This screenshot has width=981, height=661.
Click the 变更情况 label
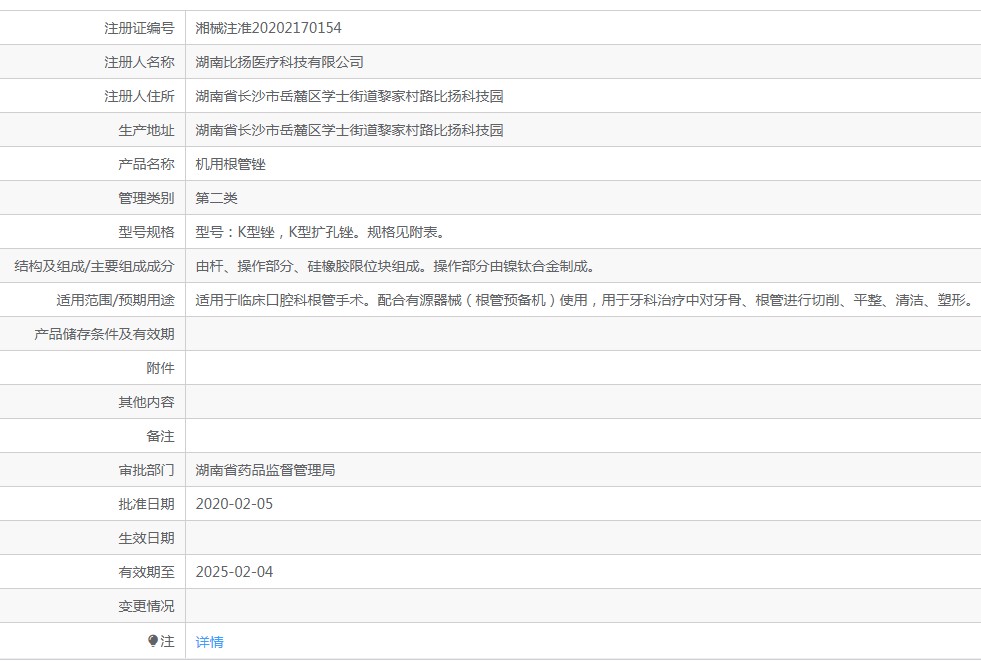tap(146, 606)
